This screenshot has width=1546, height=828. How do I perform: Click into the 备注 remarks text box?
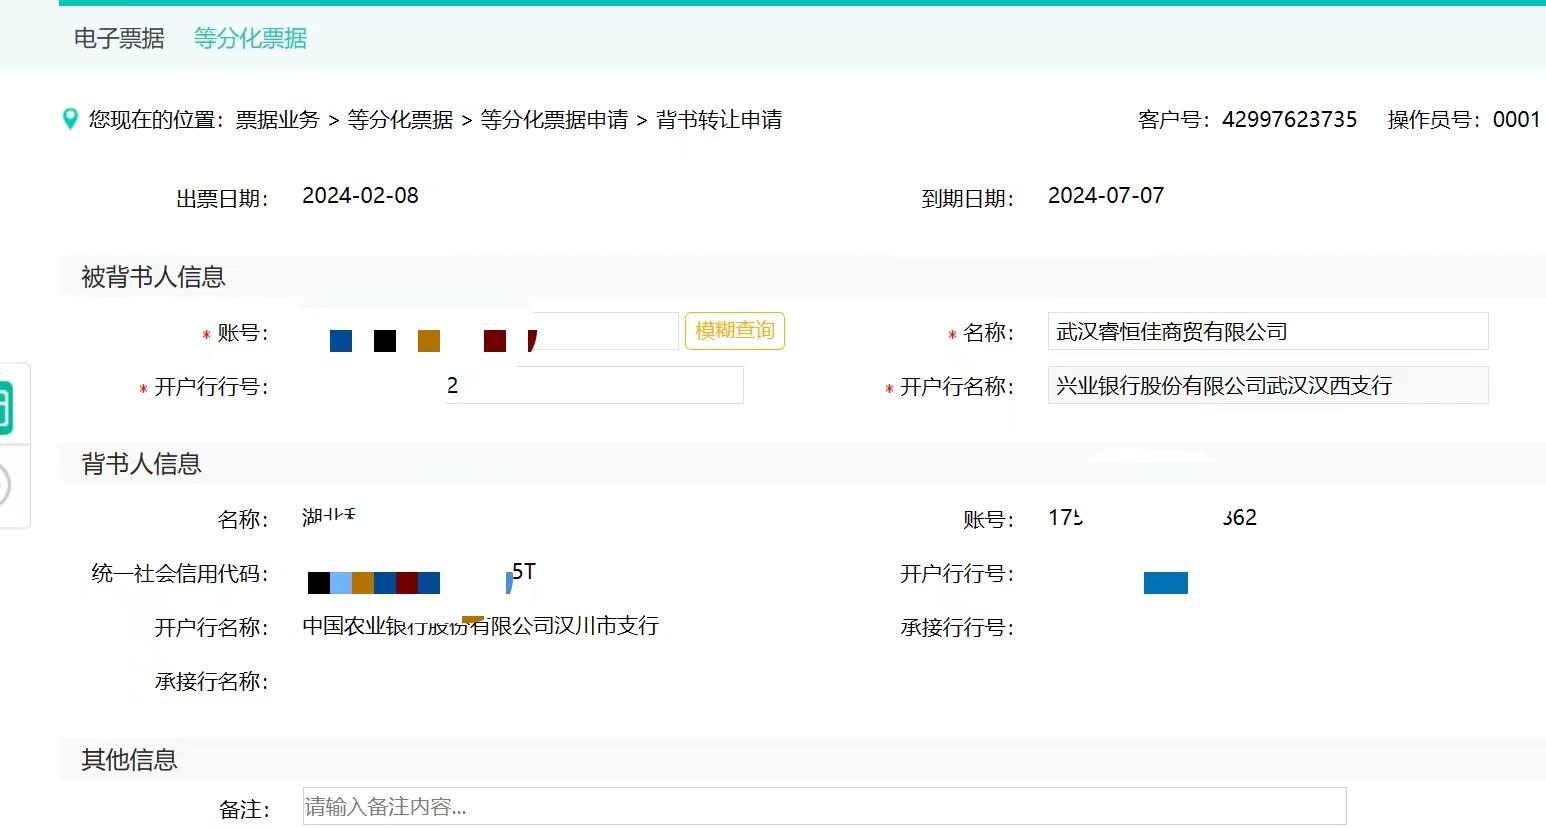824,806
